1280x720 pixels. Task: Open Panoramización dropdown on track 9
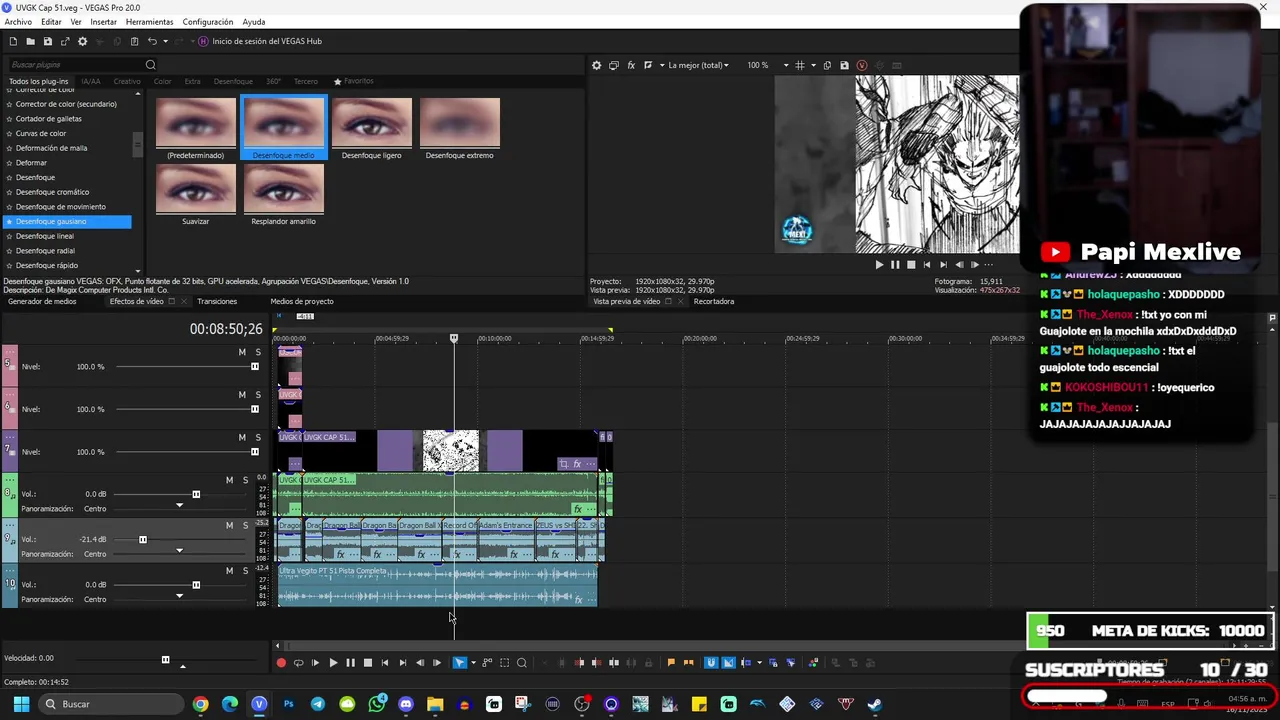coord(179,551)
